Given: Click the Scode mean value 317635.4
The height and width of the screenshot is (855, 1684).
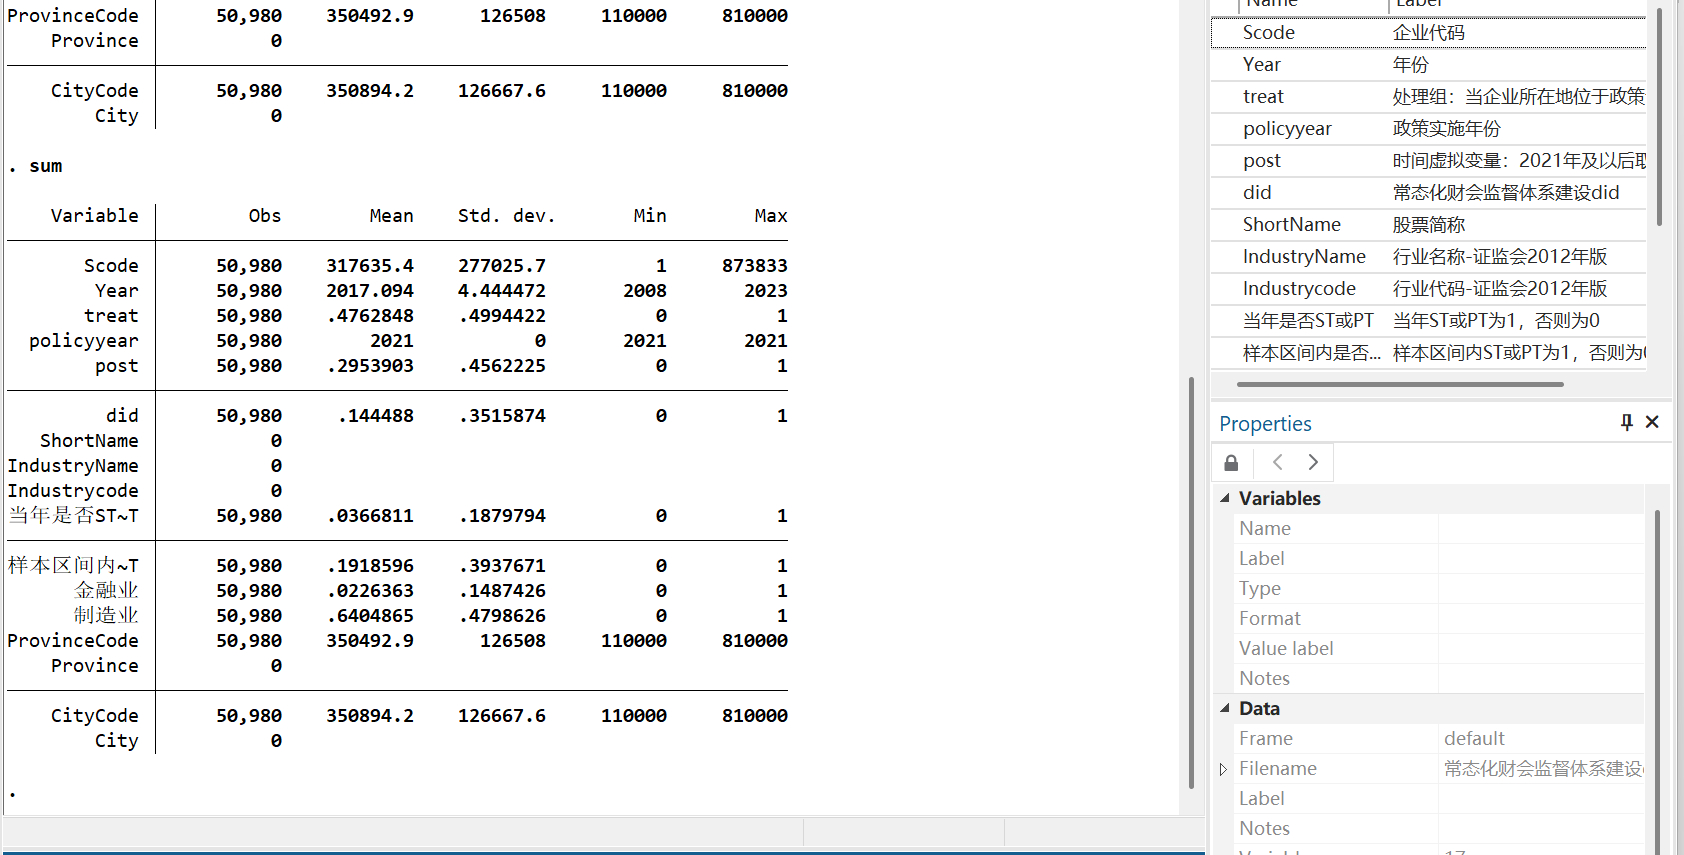Looking at the screenshot, I should tap(370, 266).
